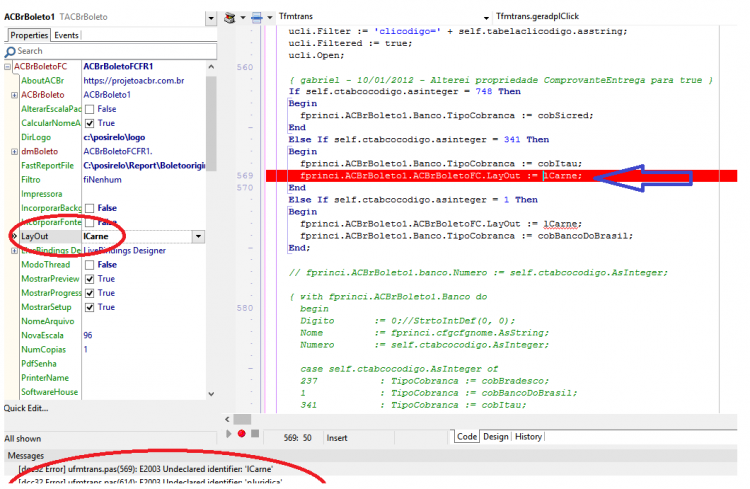Open the LayOut value dropdown
The width and height of the screenshot is (750, 489).
[x=199, y=236]
